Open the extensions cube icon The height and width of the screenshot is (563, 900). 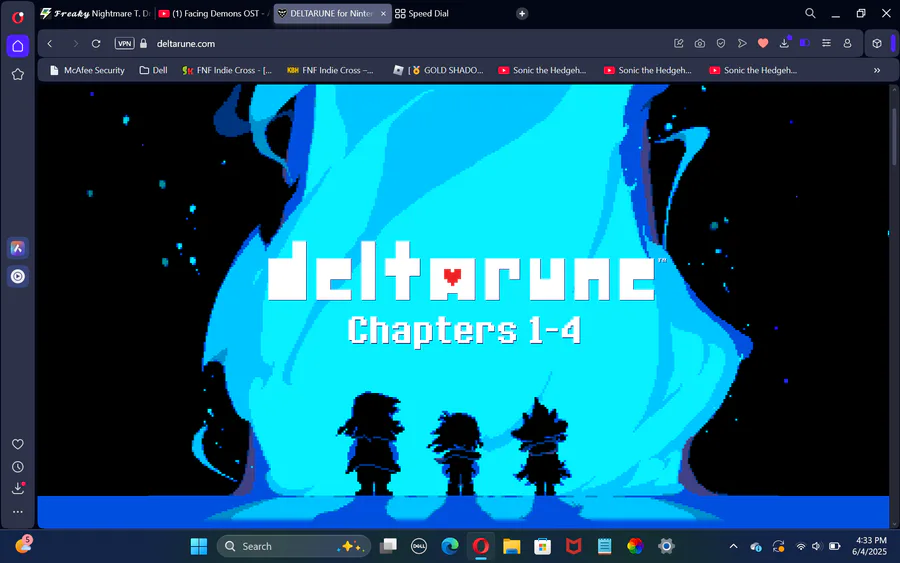(x=877, y=44)
